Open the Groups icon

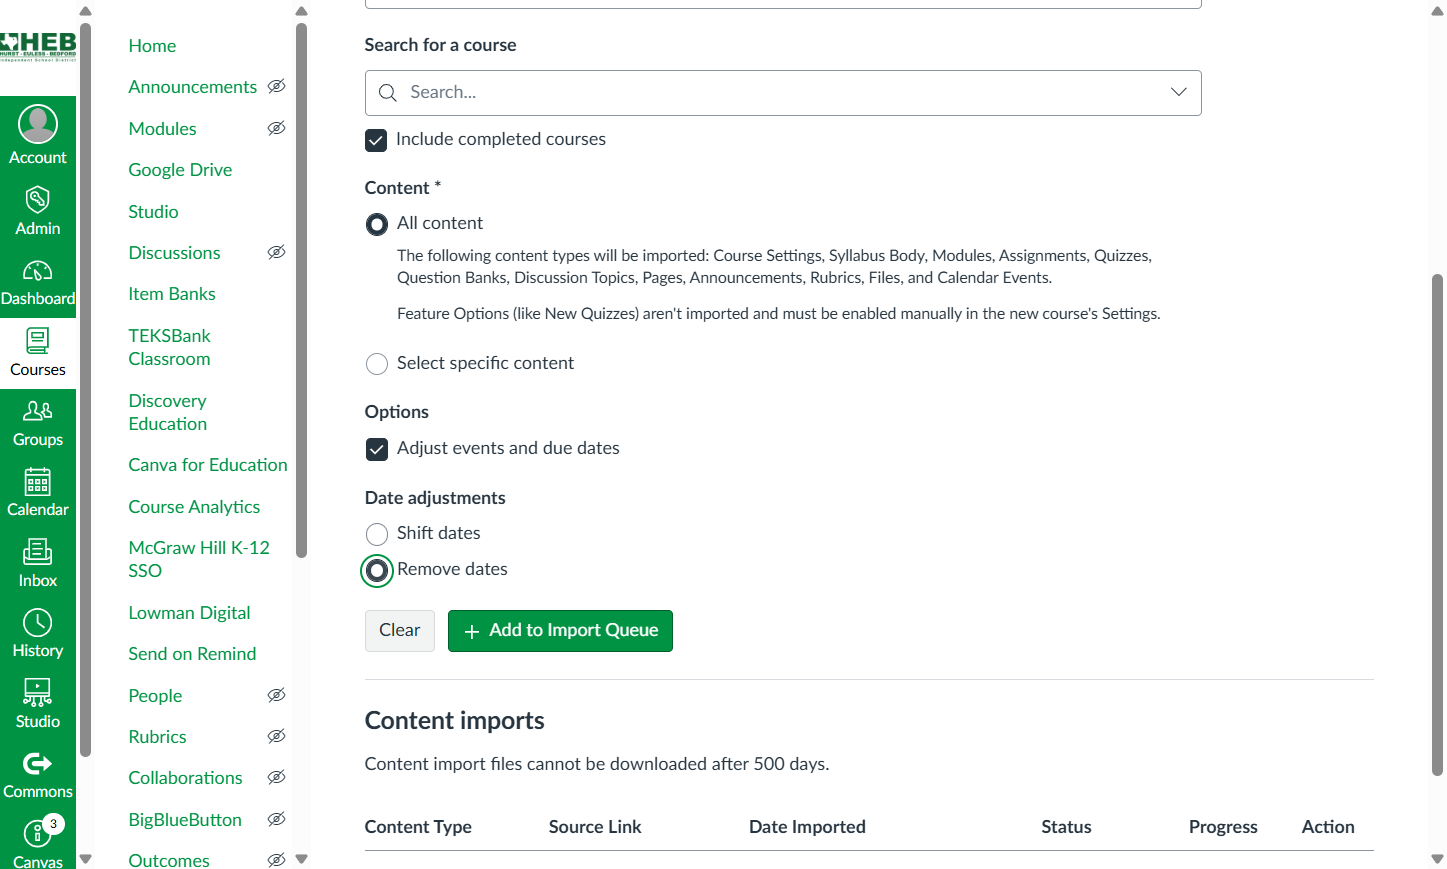[38, 410]
